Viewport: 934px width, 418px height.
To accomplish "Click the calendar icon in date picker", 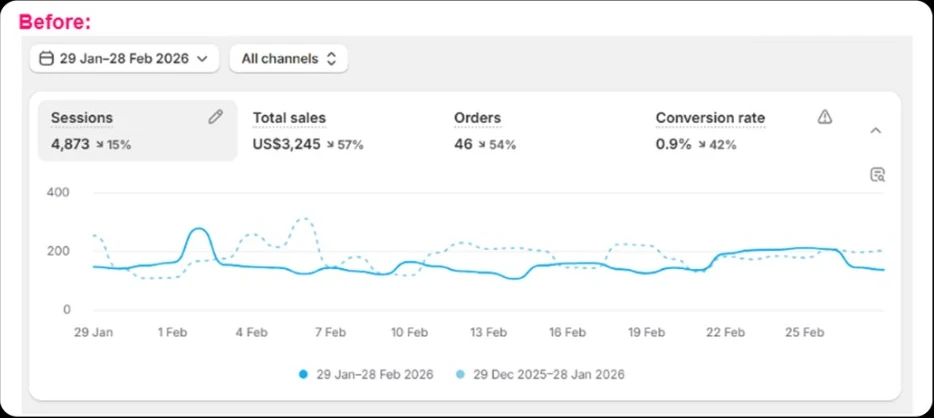I will (x=46, y=58).
